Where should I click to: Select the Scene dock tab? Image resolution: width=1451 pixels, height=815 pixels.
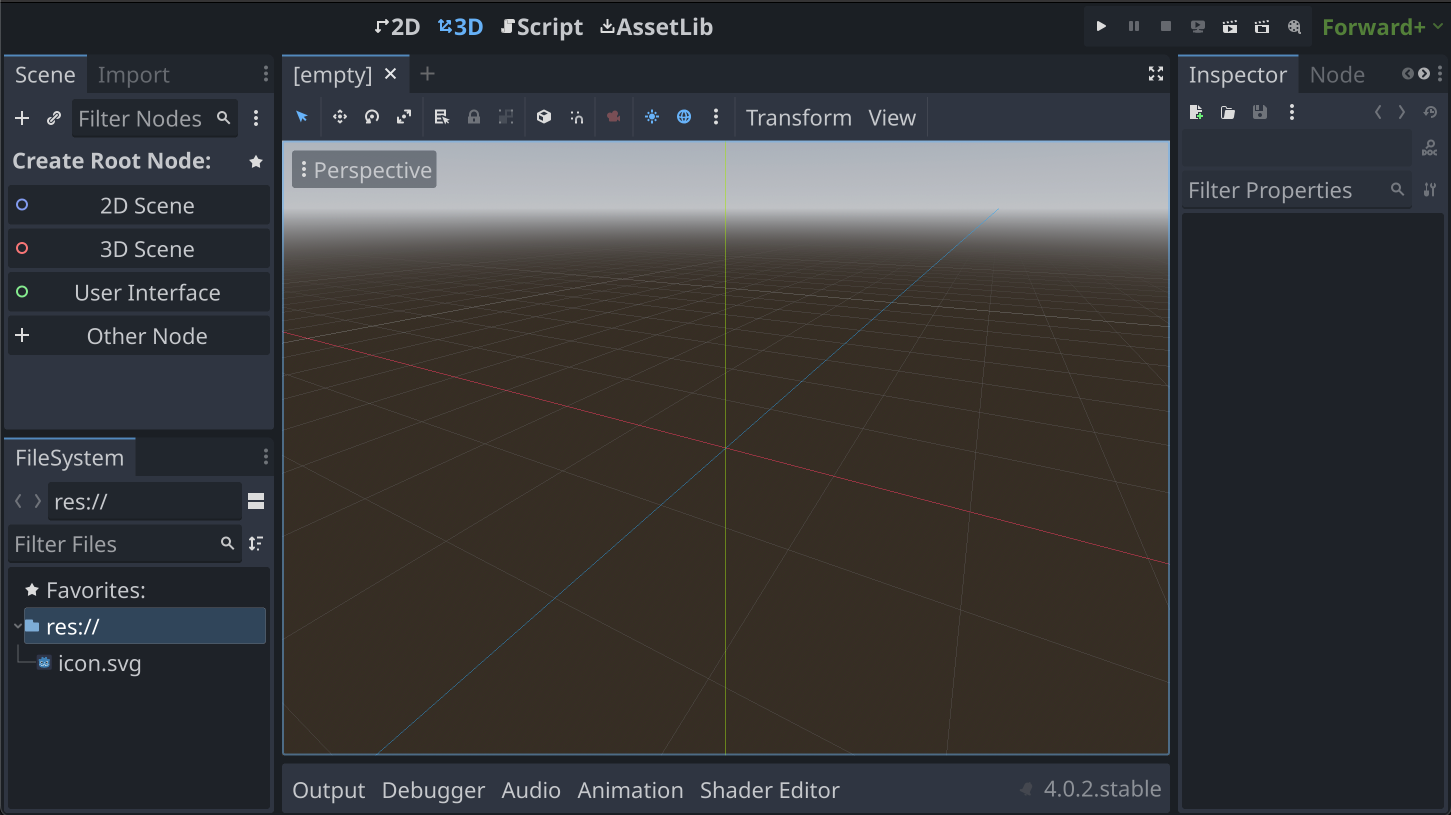[x=45, y=75]
